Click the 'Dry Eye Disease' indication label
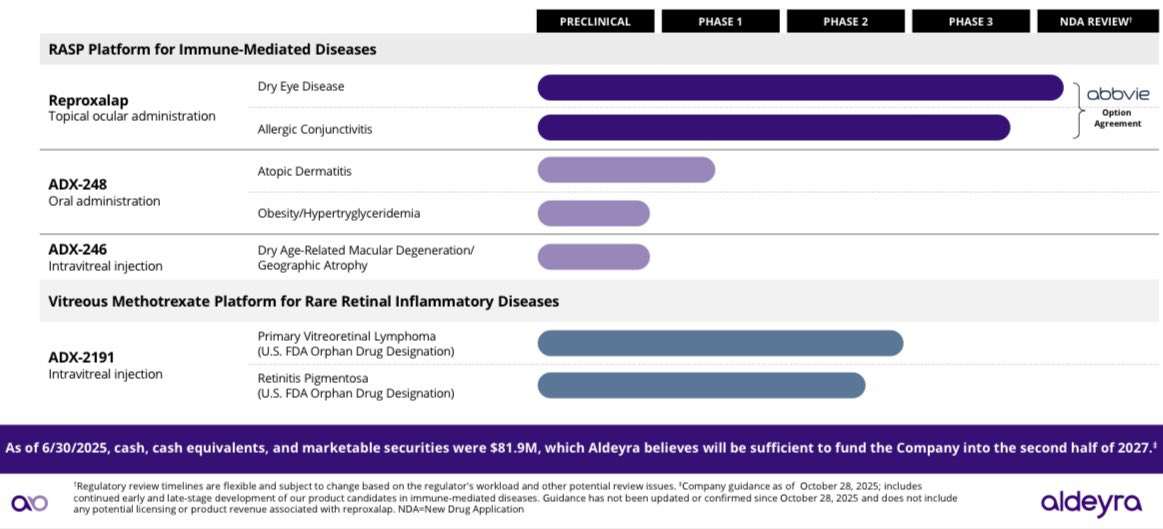The width and height of the screenshot is (1163, 529). [x=301, y=86]
